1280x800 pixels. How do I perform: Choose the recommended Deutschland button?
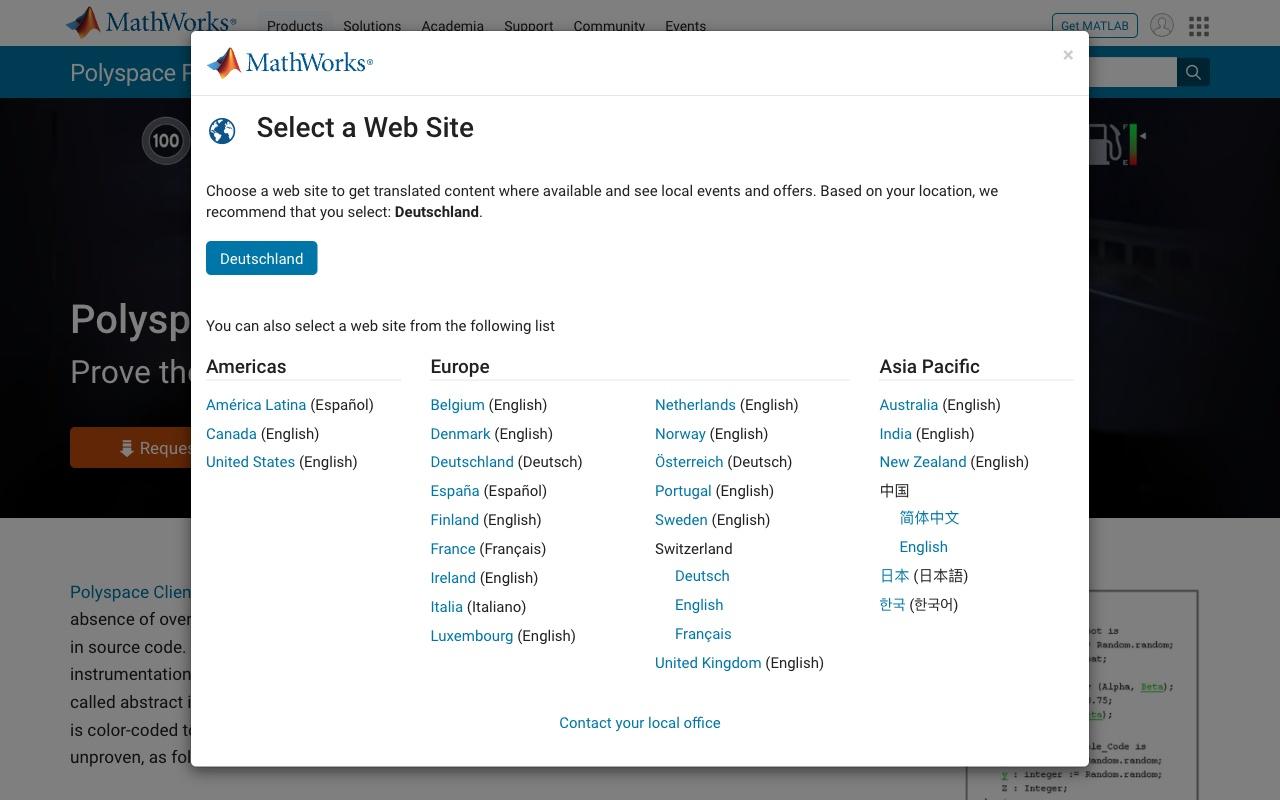tap(262, 258)
